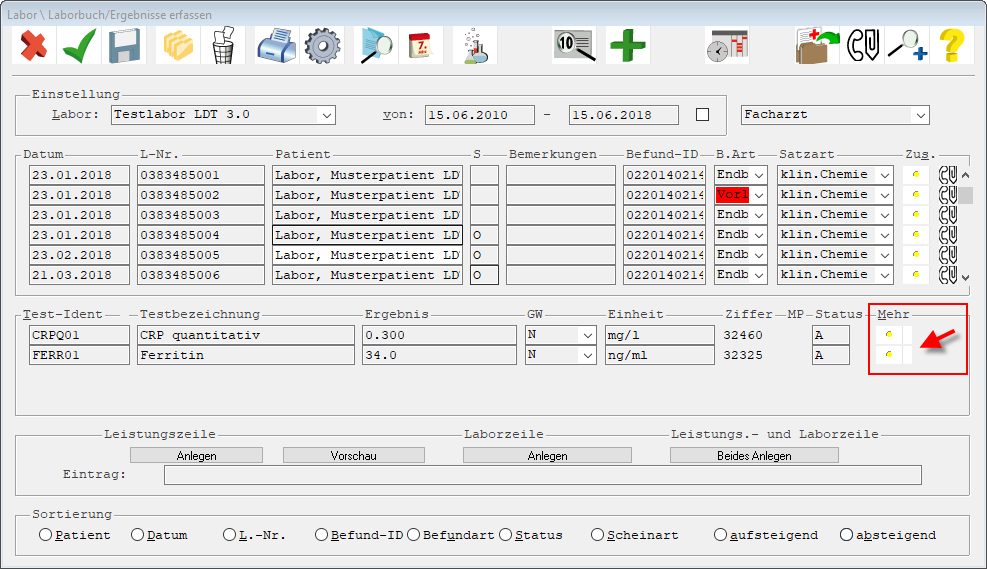Click Mehr yellow dot for CRP quantitativ

click(889, 335)
